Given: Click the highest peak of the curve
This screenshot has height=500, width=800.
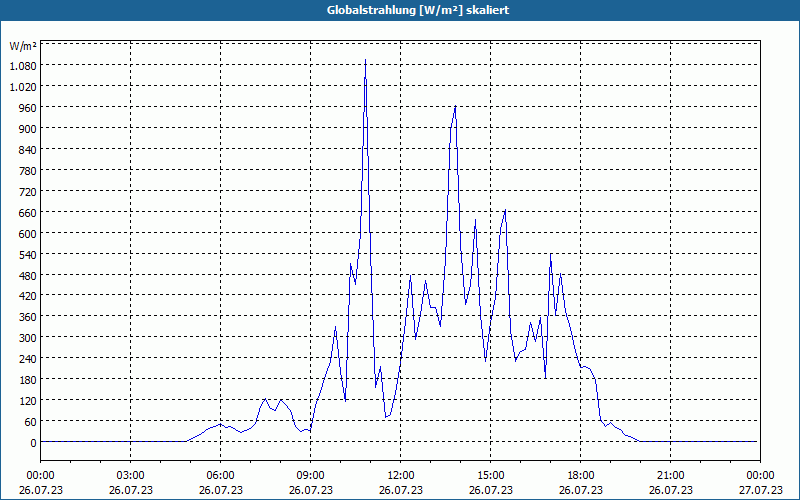Looking at the screenshot, I should click(x=365, y=60).
